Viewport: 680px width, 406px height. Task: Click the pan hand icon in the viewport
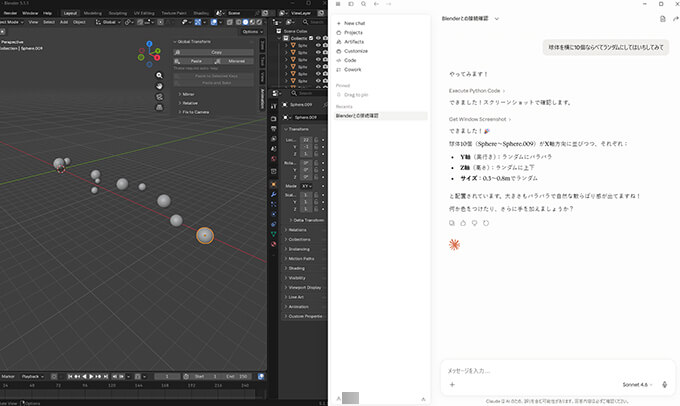(159, 87)
